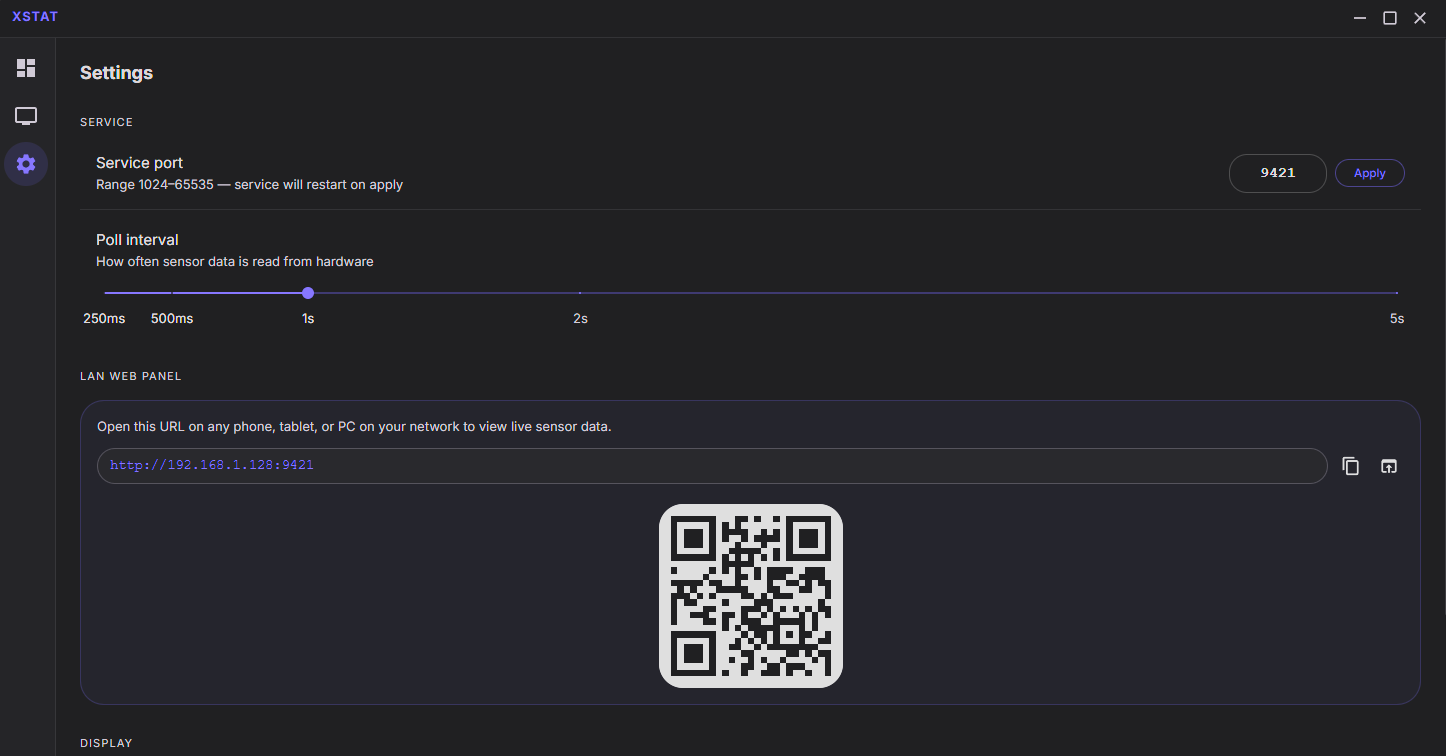This screenshot has height=756, width=1446.
Task: Click the http://192.168.1.128:9421 URL text
Action: point(210,465)
